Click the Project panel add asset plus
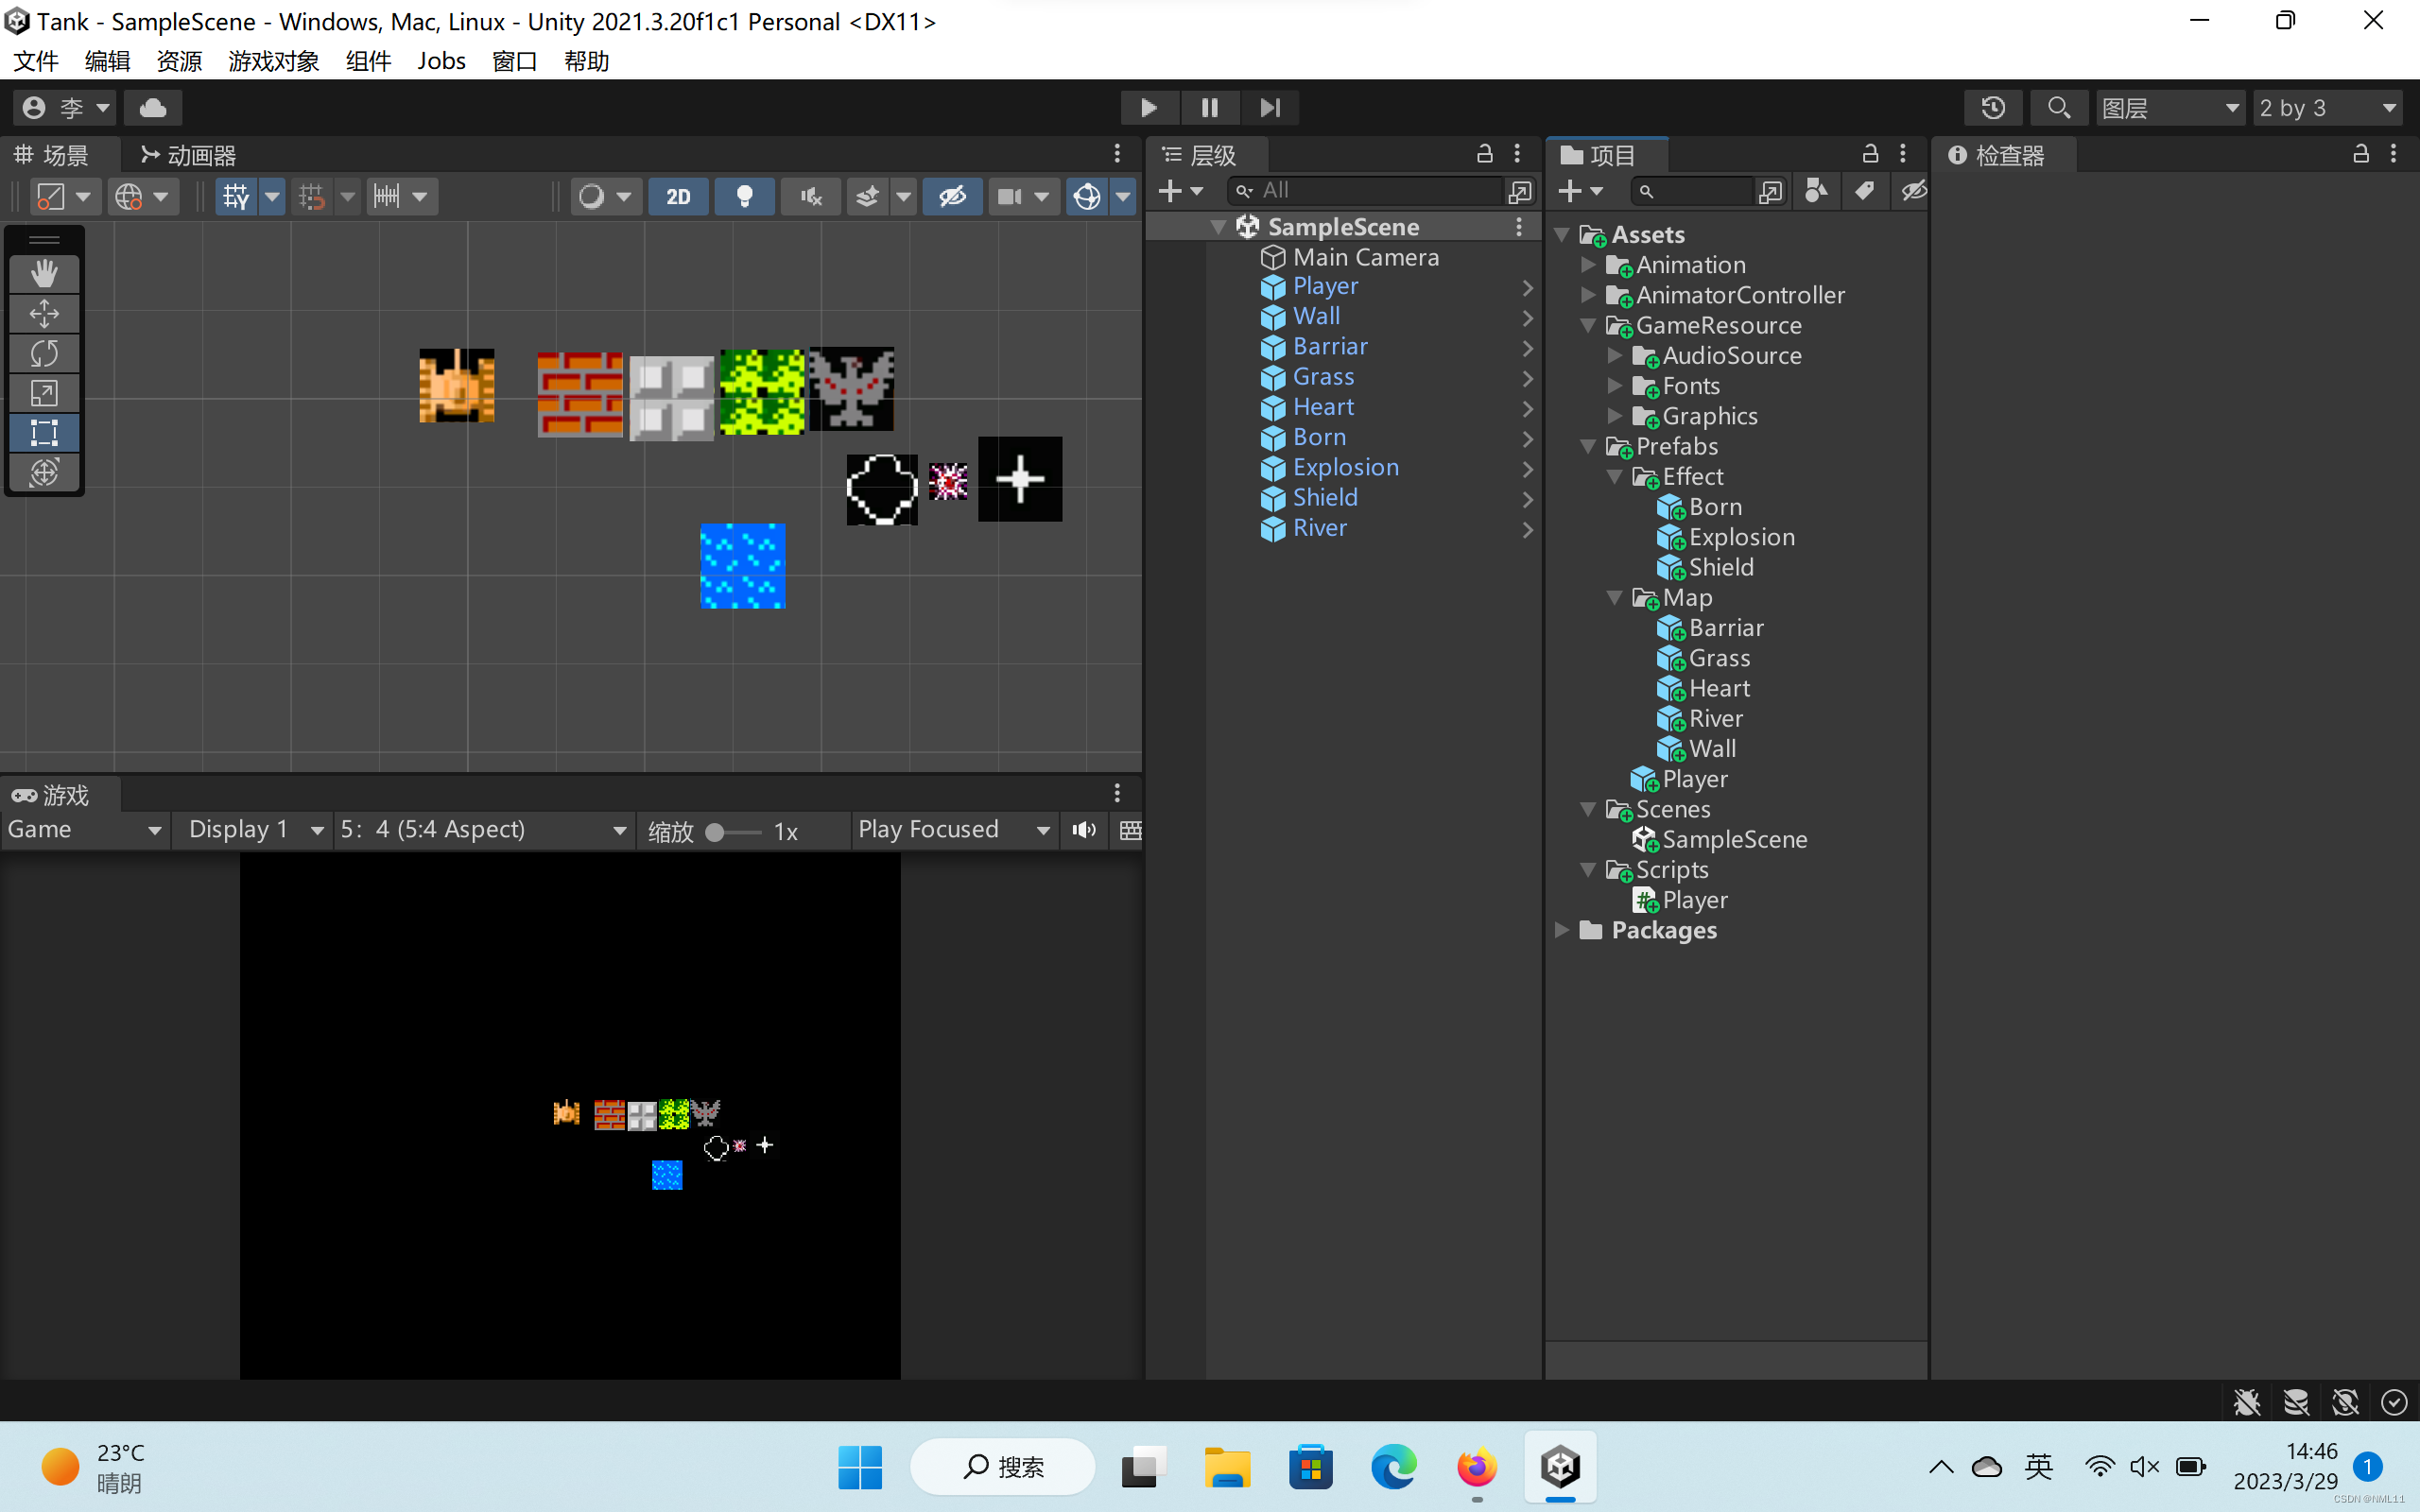The height and width of the screenshot is (1512, 2420). 1580,190
